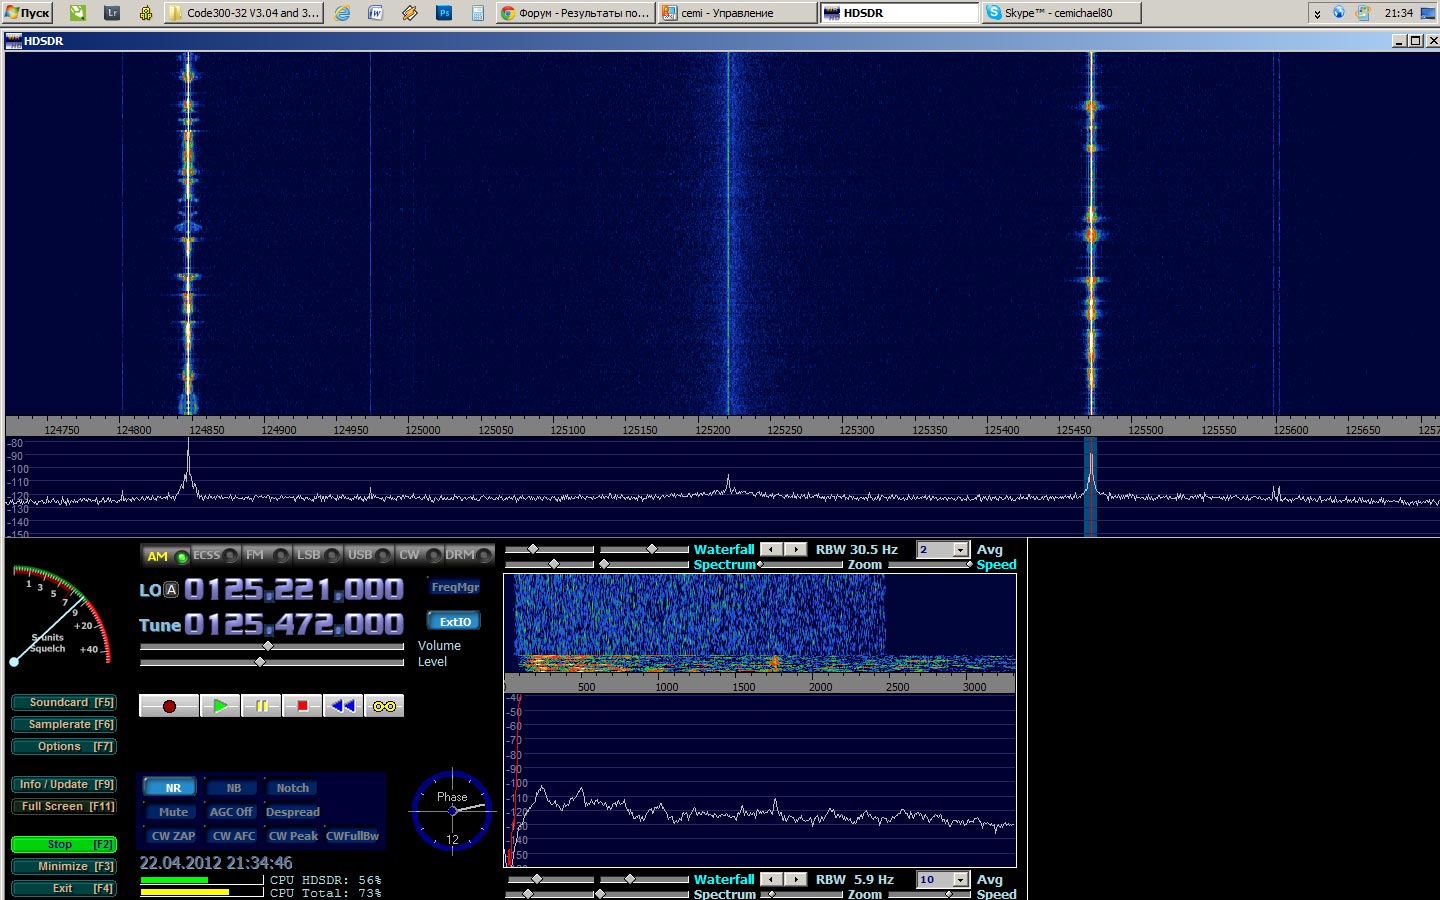
Task: Enable CWFullBw option
Action: 352,836
